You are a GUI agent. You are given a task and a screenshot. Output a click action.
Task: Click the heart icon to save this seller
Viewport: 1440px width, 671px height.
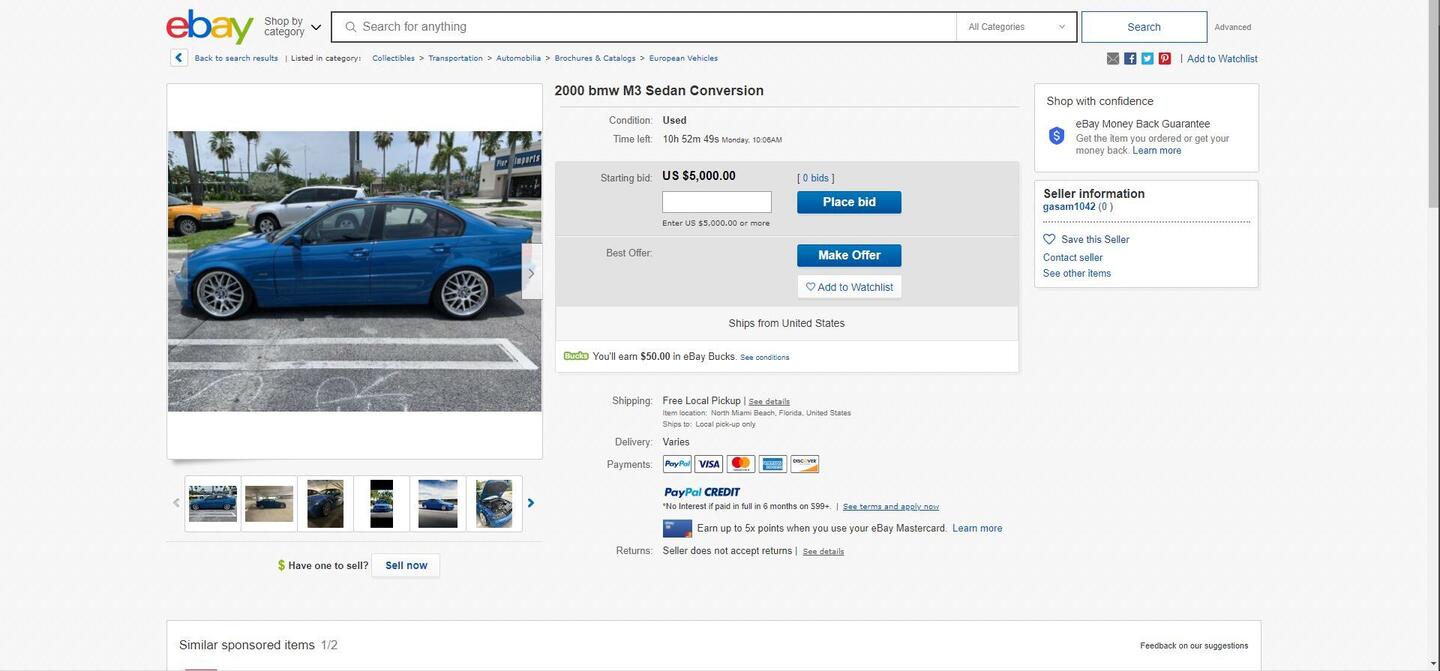coord(1049,240)
